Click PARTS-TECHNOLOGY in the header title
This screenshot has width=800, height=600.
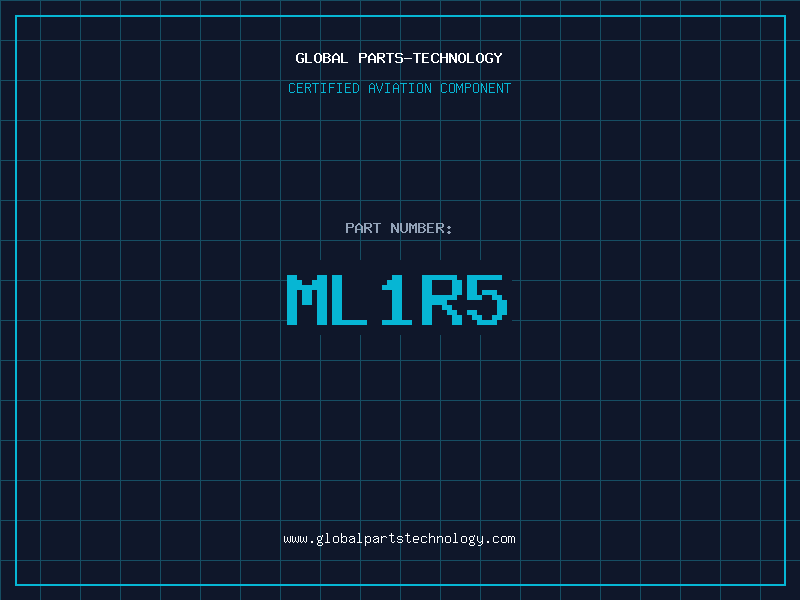click(x=430, y=58)
